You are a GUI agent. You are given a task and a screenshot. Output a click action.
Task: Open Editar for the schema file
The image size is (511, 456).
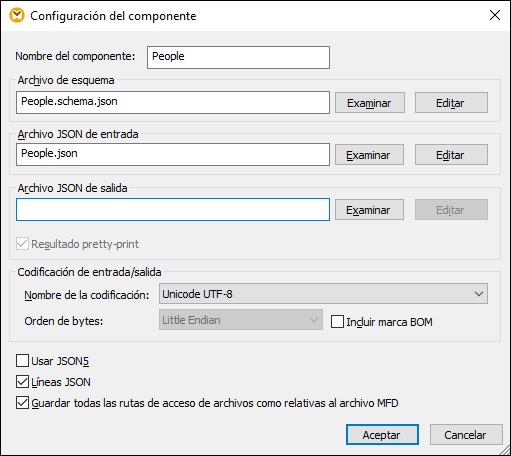[451, 103]
